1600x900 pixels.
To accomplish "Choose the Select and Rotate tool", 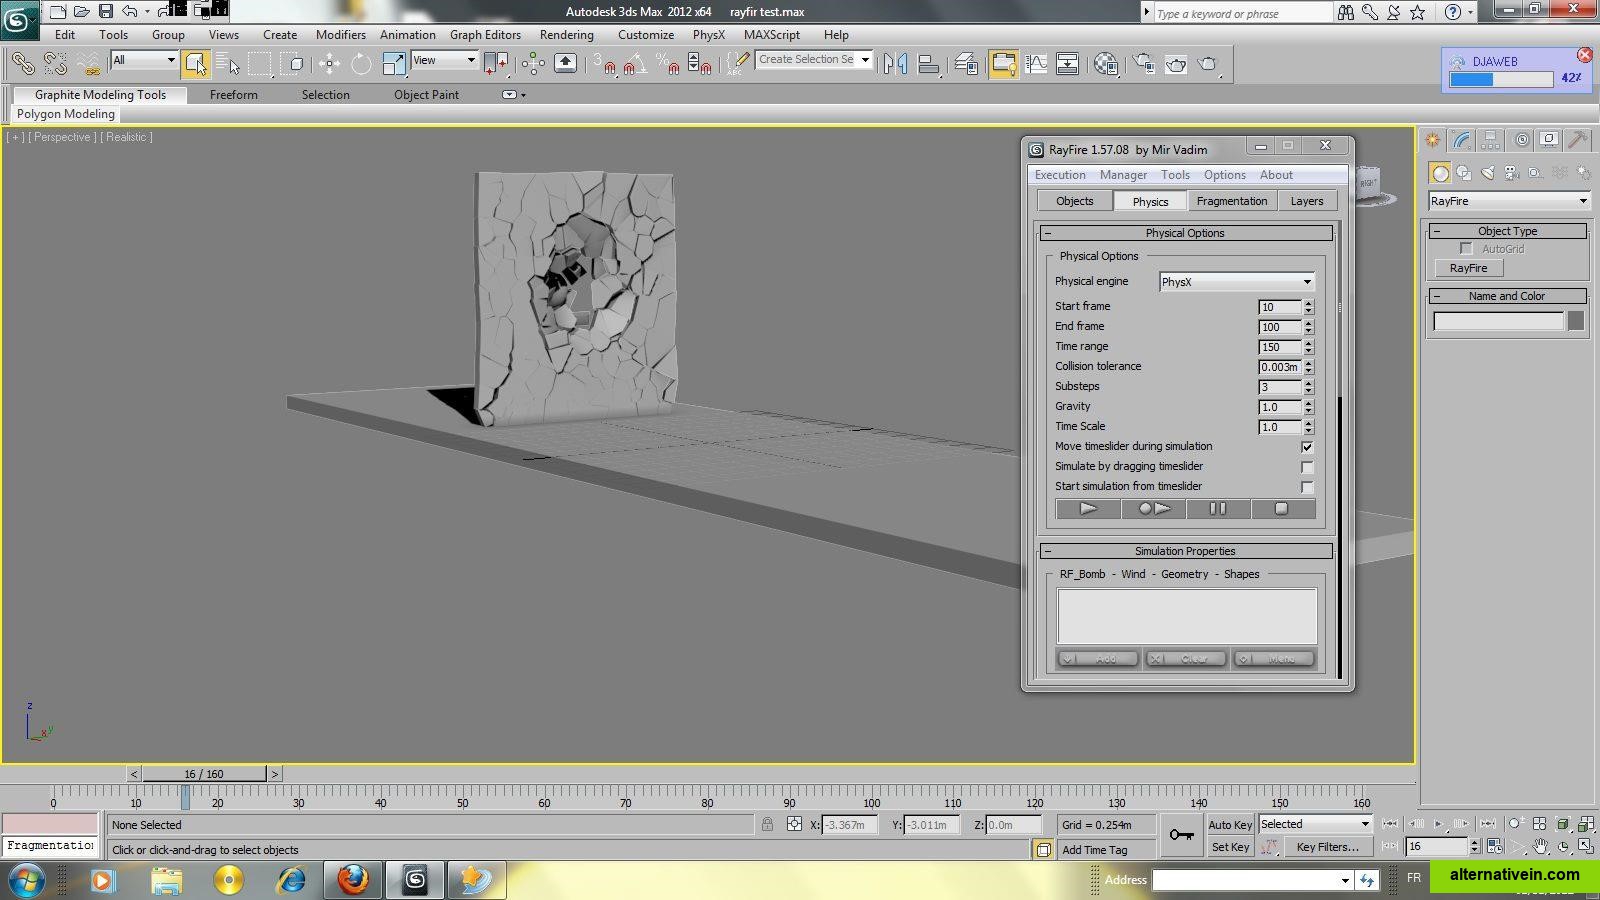I will (361, 64).
